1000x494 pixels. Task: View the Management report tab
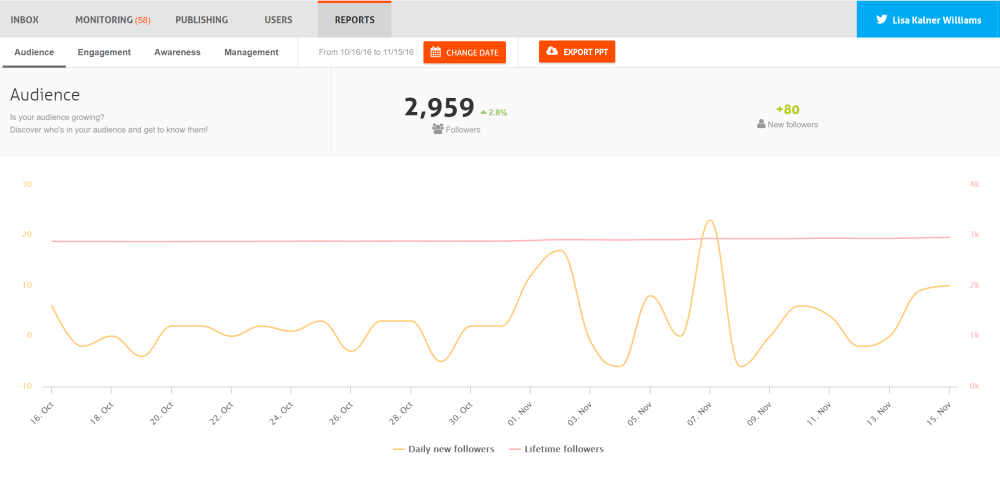pos(251,53)
